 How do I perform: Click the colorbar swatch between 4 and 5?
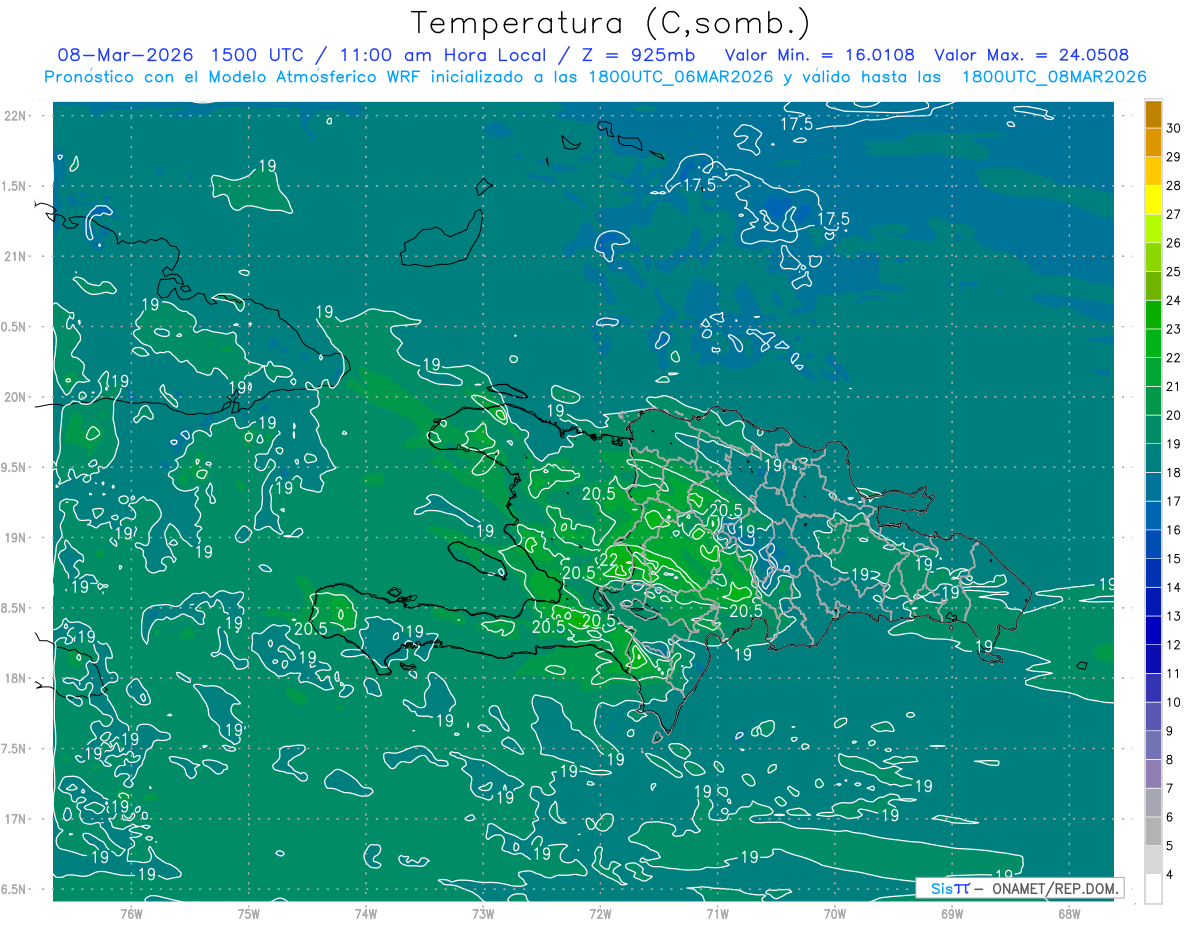tap(1153, 860)
